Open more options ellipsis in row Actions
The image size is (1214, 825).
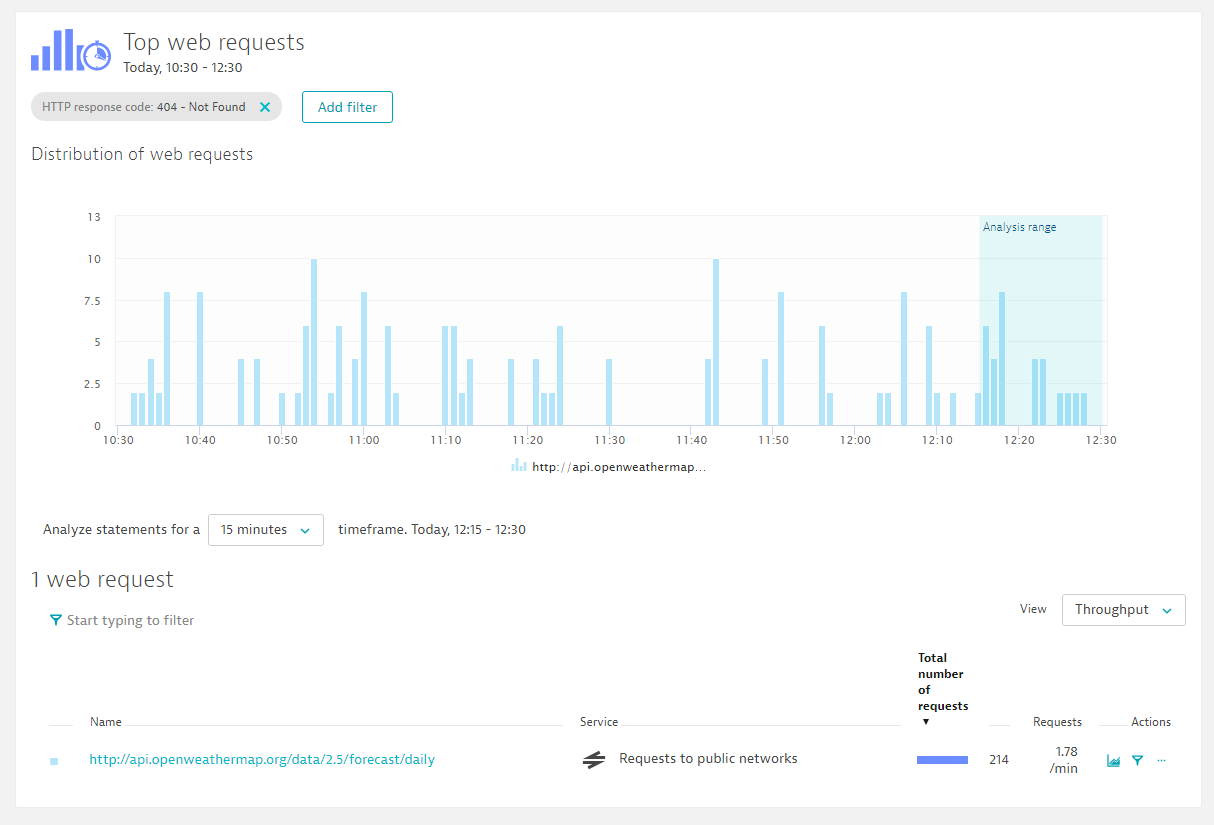[x=1161, y=761]
